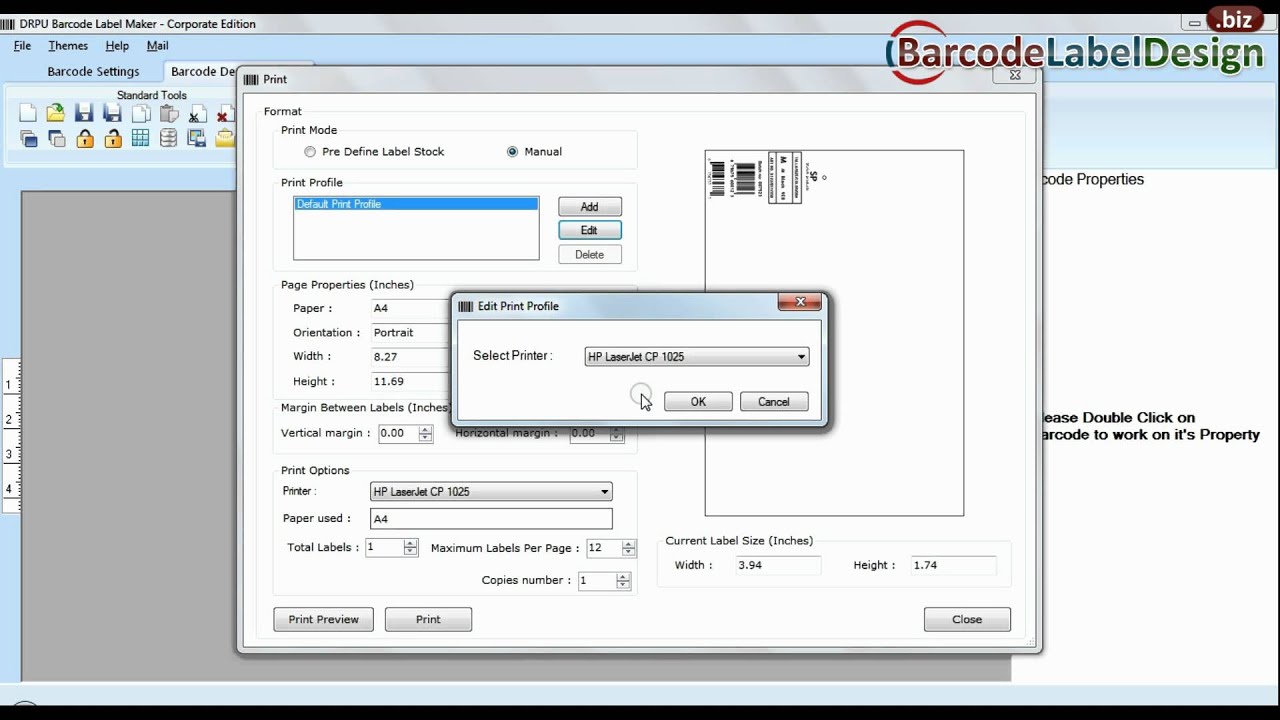Select Pre Define Label Stock print mode
The image size is (1280, 720).
click(x=310, y=152)
